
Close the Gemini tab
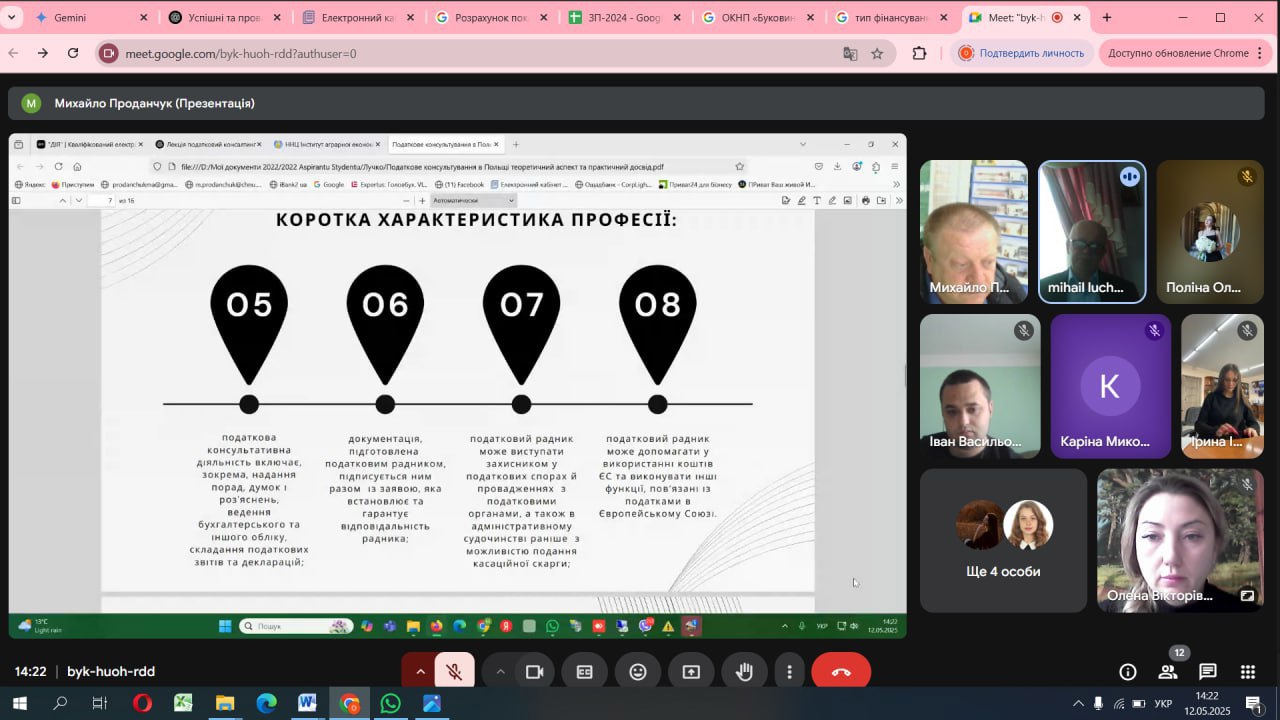click(144, 18)
